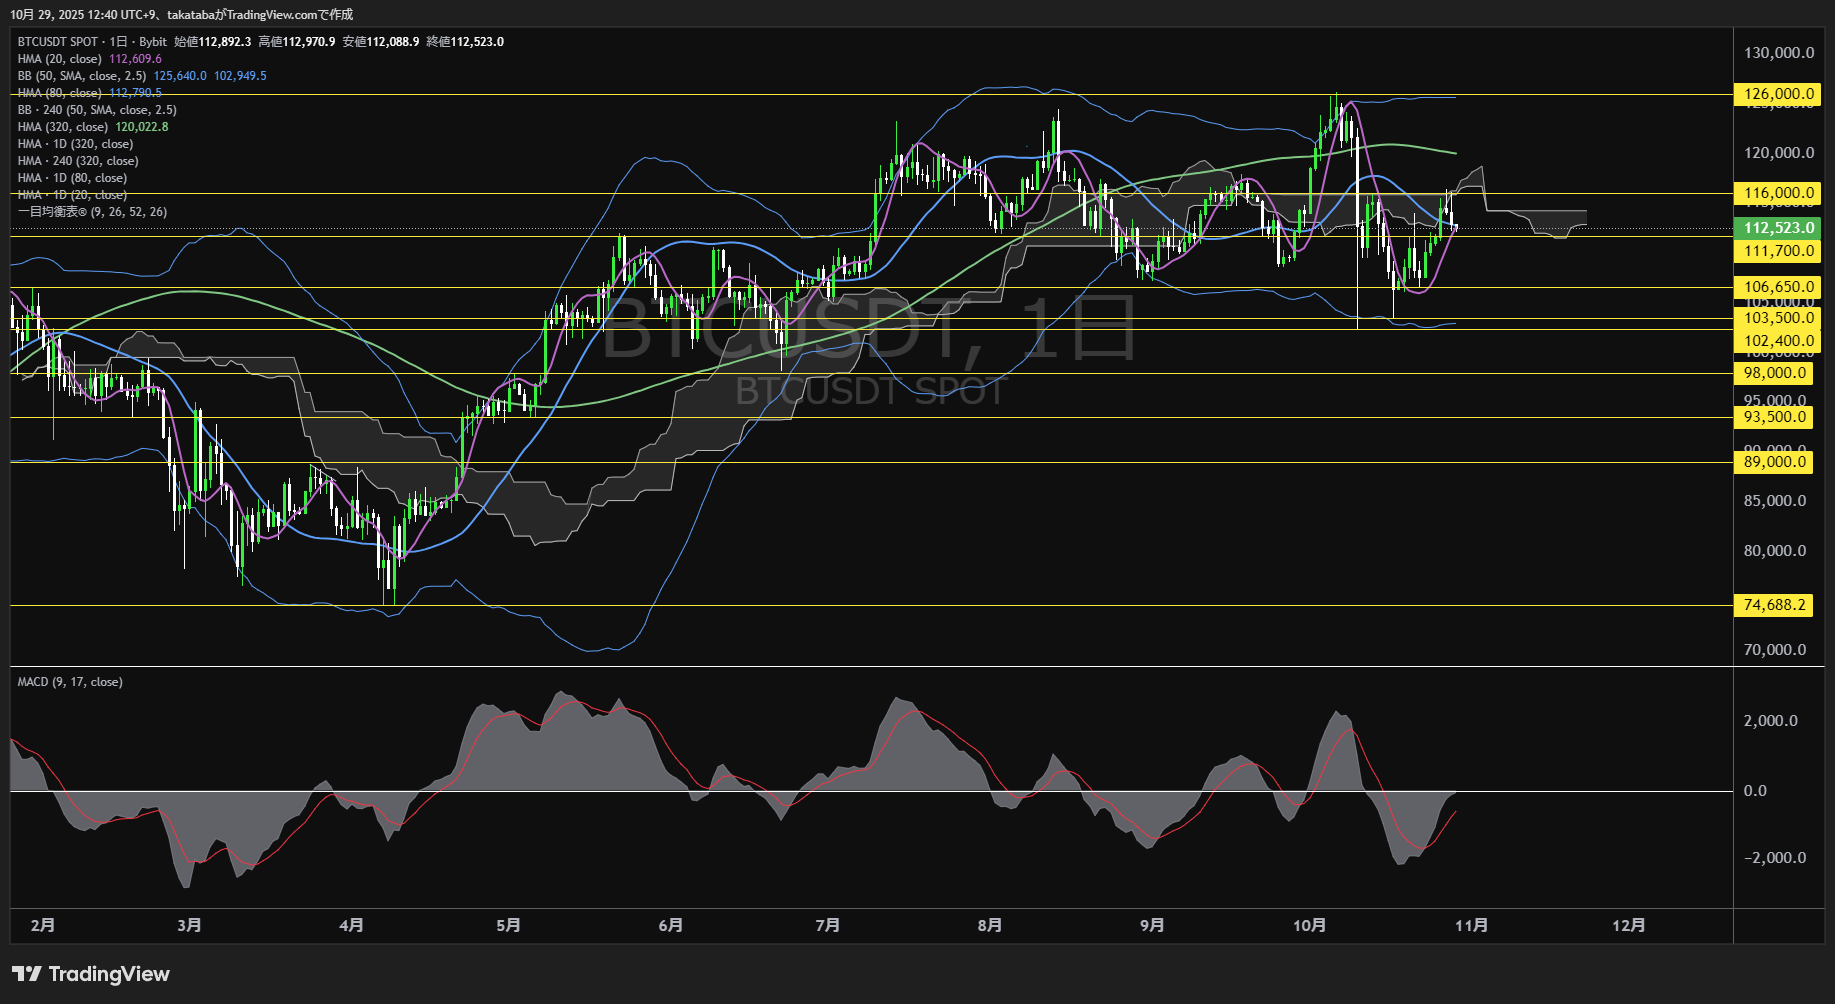Image resolution: width=1835 pixels, height=1004 pixels.
Task: Select the HMA (20, close) legend entry
Action: click(60, 59)
